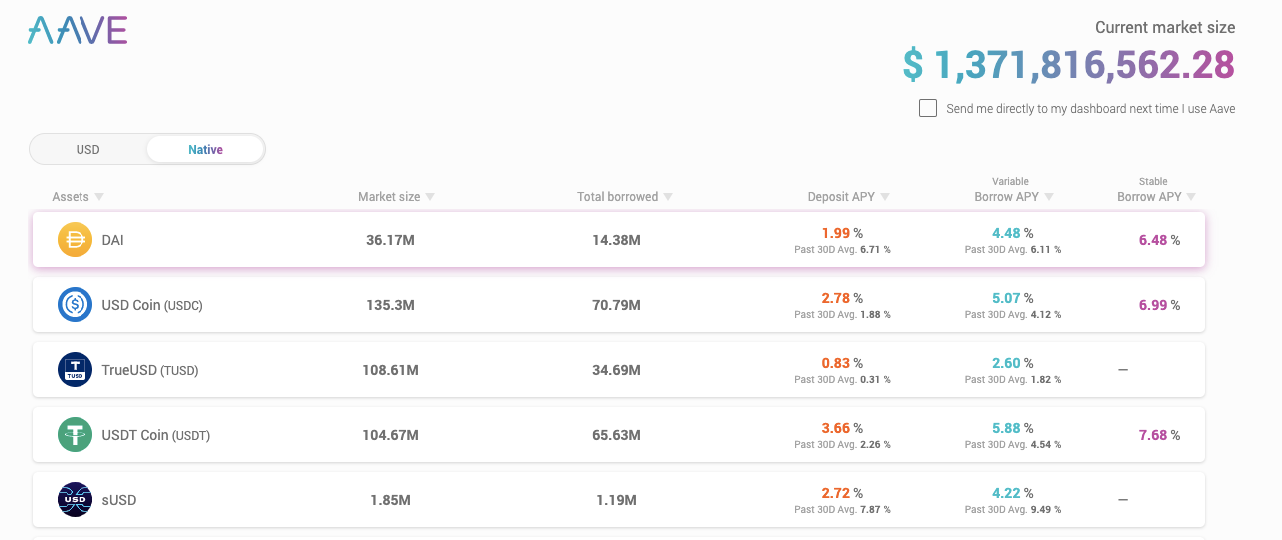
Task: Click DAI total borrowed 14.38M
Action: pyautogui.click(x=616, y=240)
